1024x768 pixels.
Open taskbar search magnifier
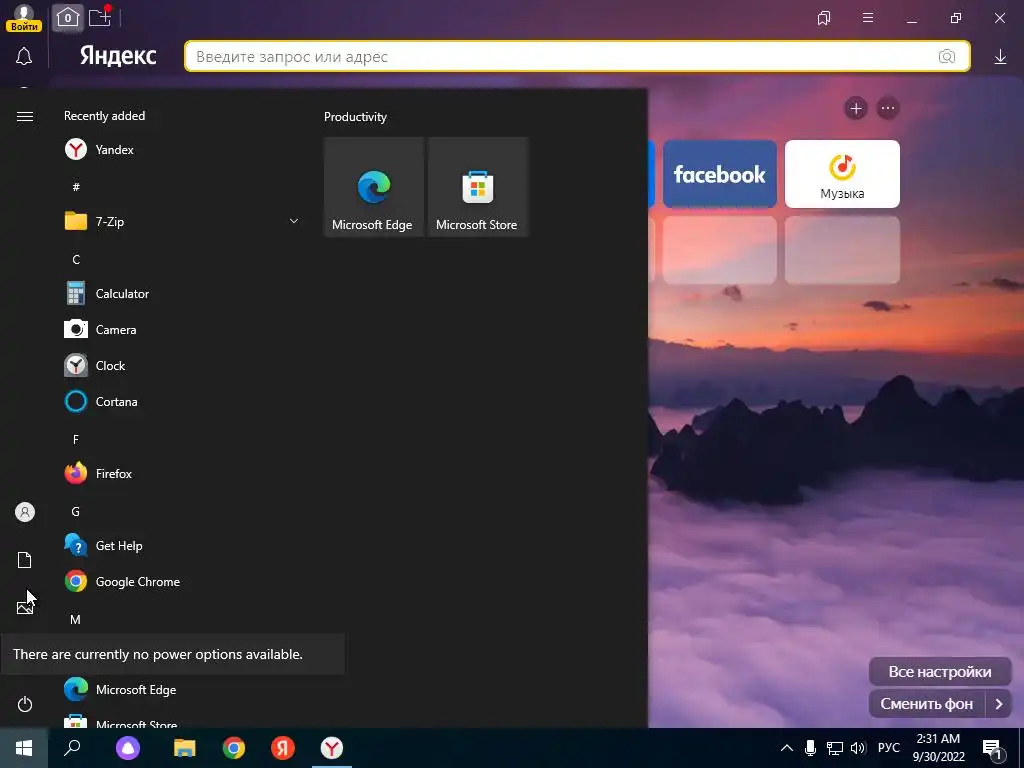[72, 748]
